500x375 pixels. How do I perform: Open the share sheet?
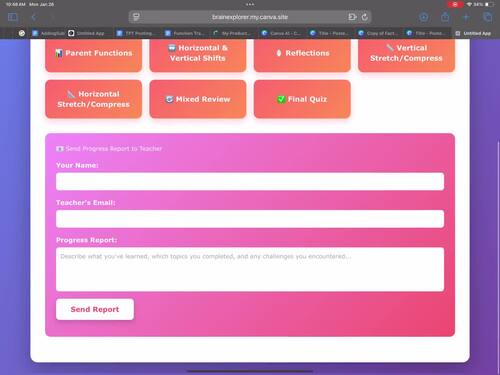point(445,17)
